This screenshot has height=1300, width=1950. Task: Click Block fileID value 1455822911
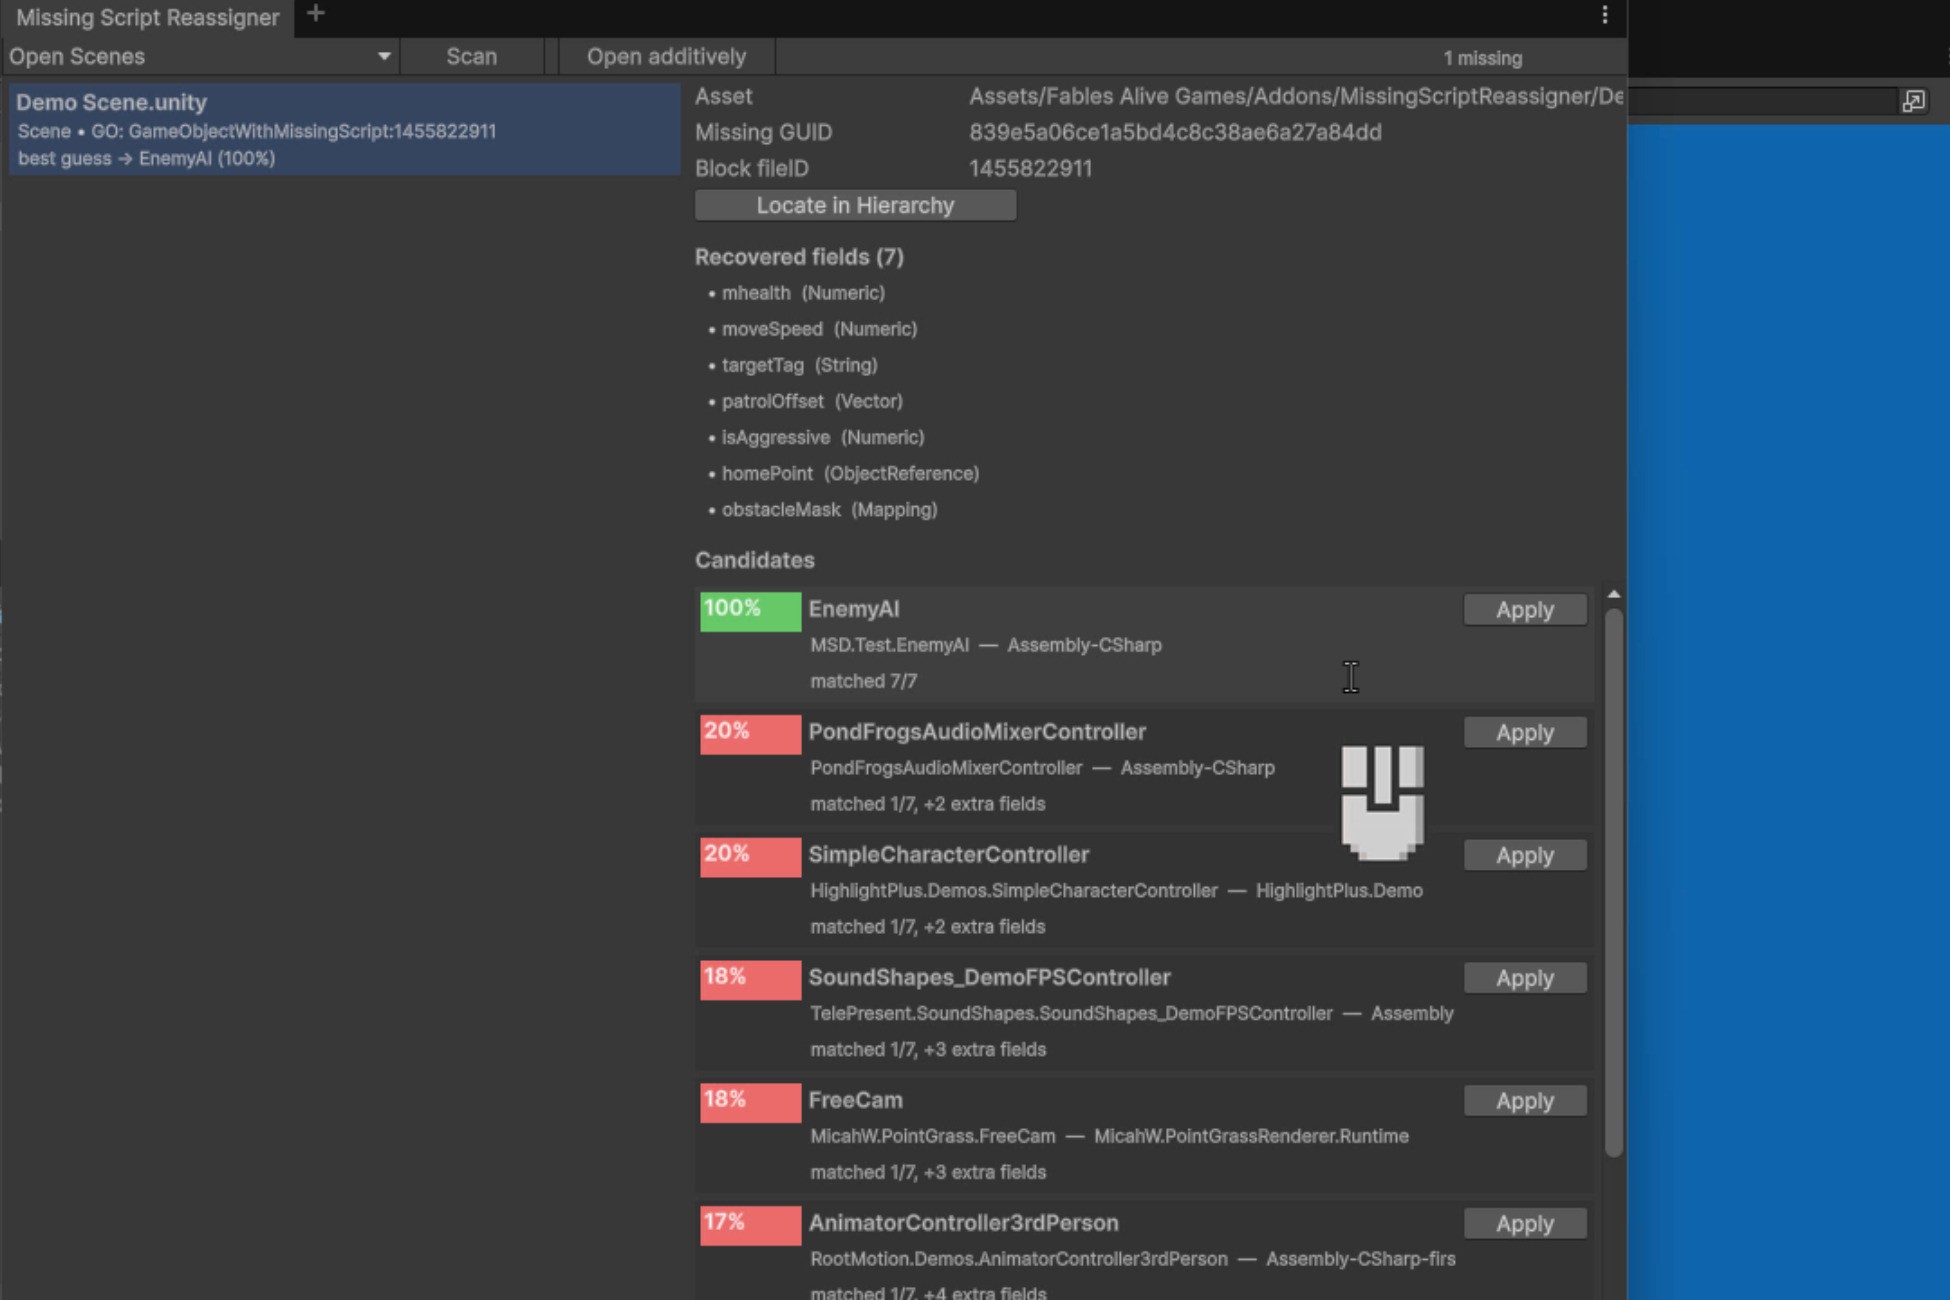pos(1030,168)
